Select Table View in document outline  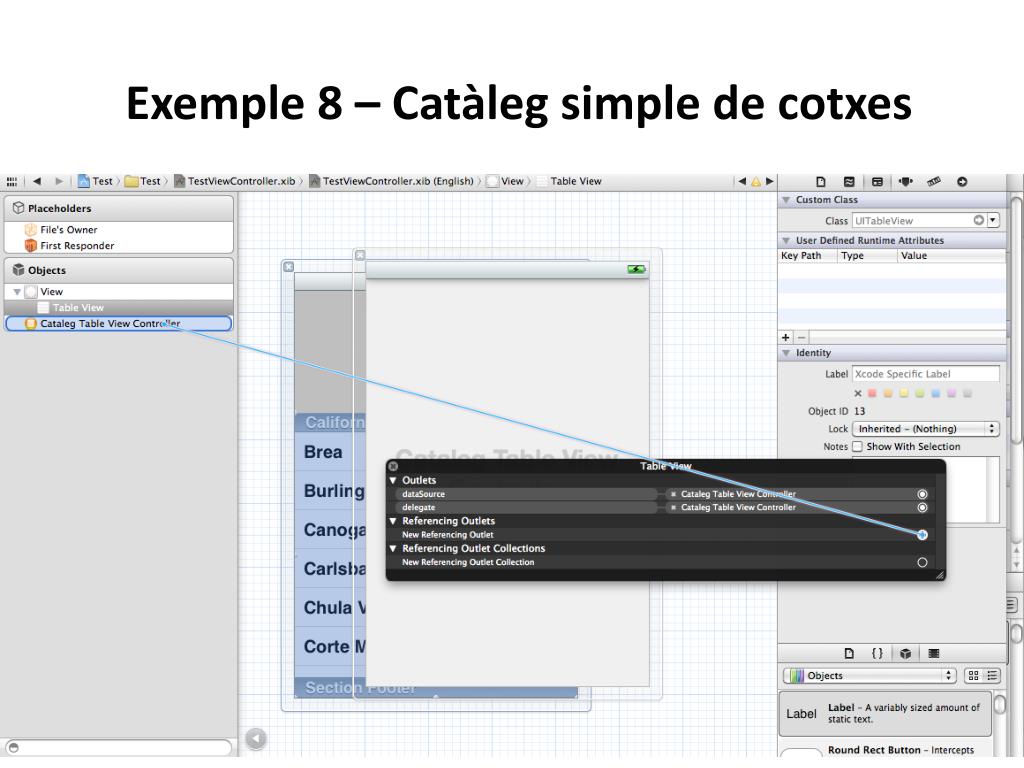click(x=119, y=308)
